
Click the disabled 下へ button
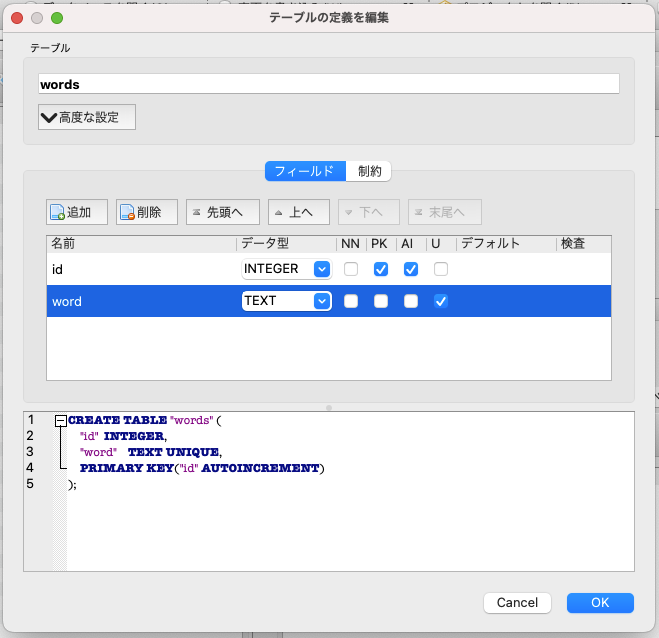tap(369, 212)
